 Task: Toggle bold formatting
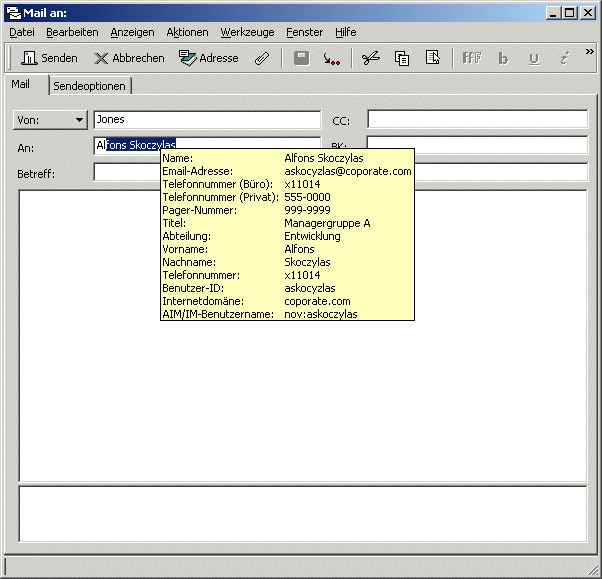tap(503, 58)
